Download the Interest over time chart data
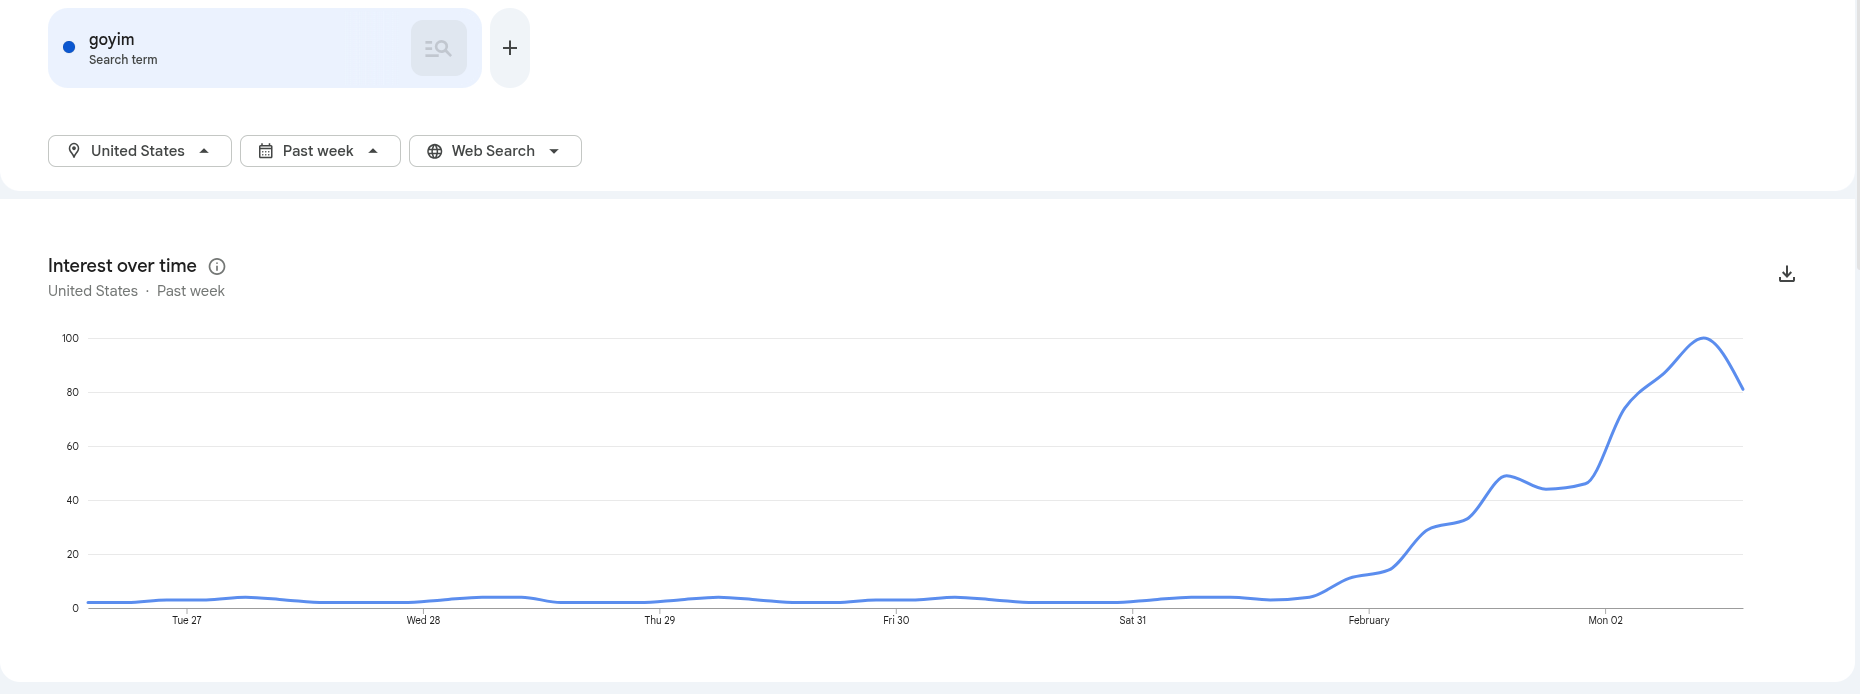This screenshot has width=1860, height=694. 1787,274
